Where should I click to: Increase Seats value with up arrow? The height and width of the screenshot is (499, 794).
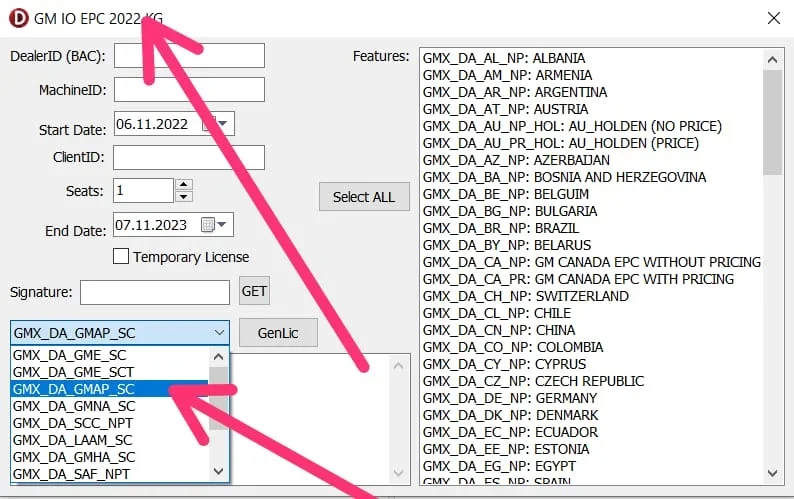coord(183,185)
